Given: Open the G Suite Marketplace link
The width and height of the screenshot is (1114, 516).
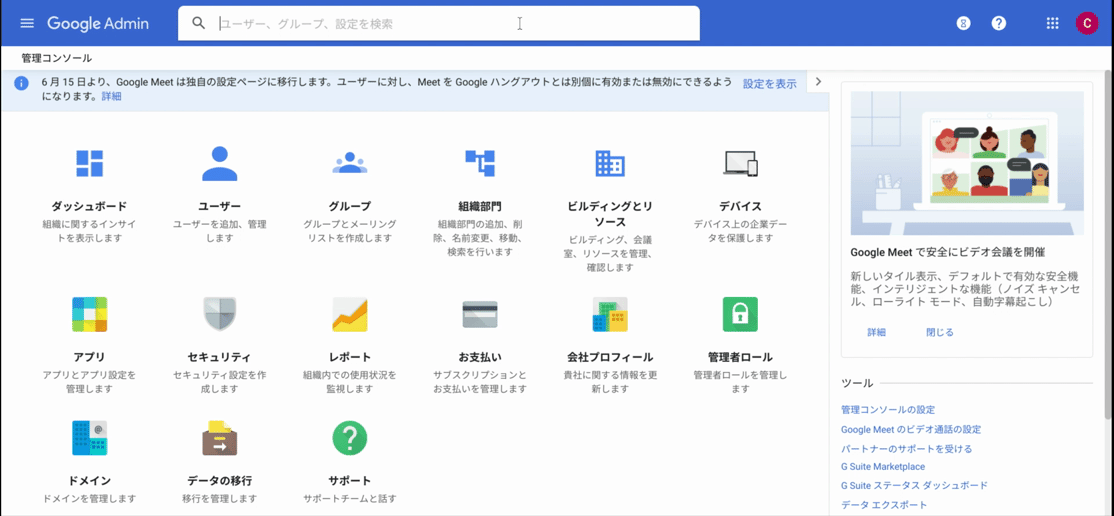Looking at the screenshot, I should pos(883,467).
